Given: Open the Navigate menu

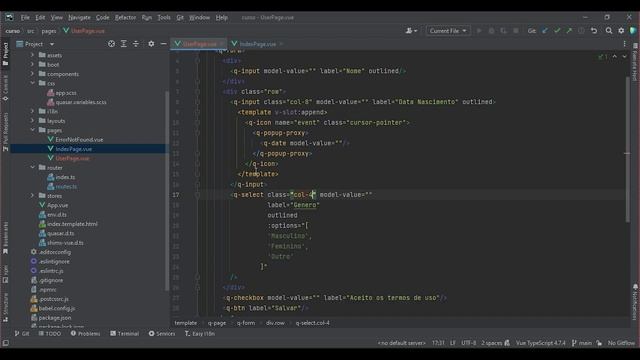Looking at the screenshot, I should [x=79, y=18].
